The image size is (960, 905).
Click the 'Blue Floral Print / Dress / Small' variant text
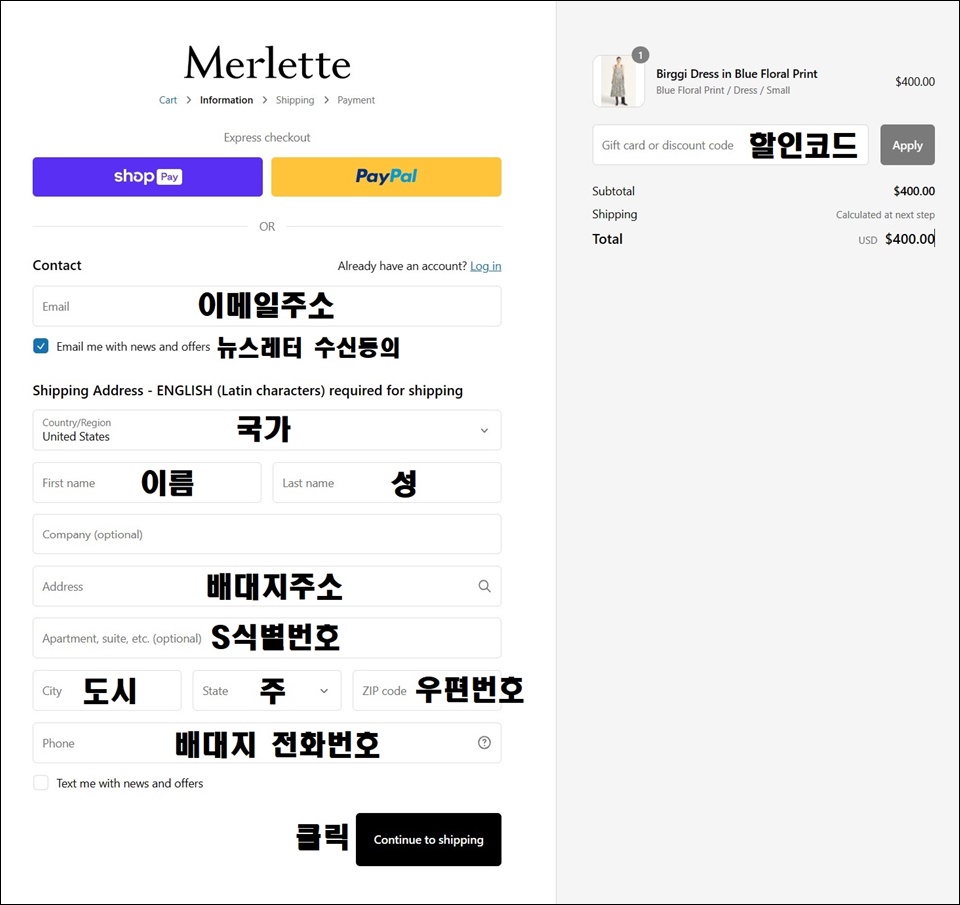point(723,90)
